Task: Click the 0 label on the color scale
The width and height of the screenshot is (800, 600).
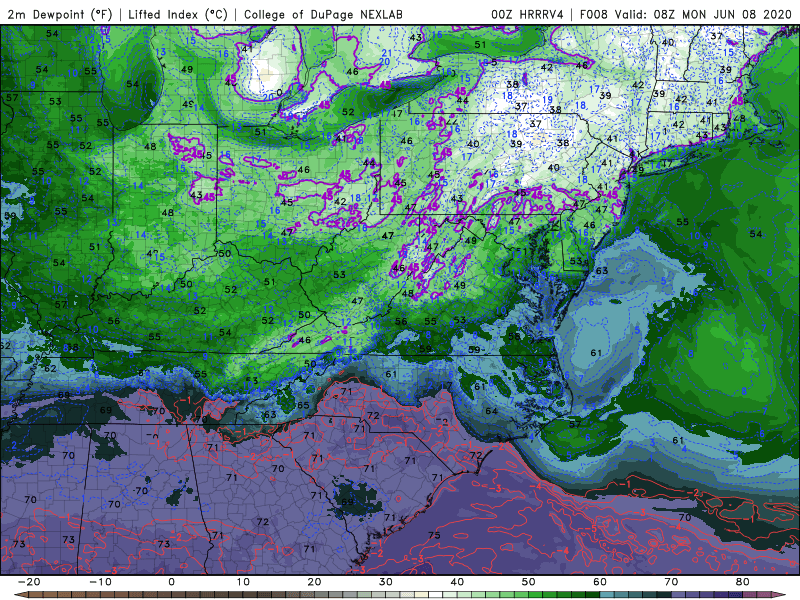Action: [x=171, y=582]
